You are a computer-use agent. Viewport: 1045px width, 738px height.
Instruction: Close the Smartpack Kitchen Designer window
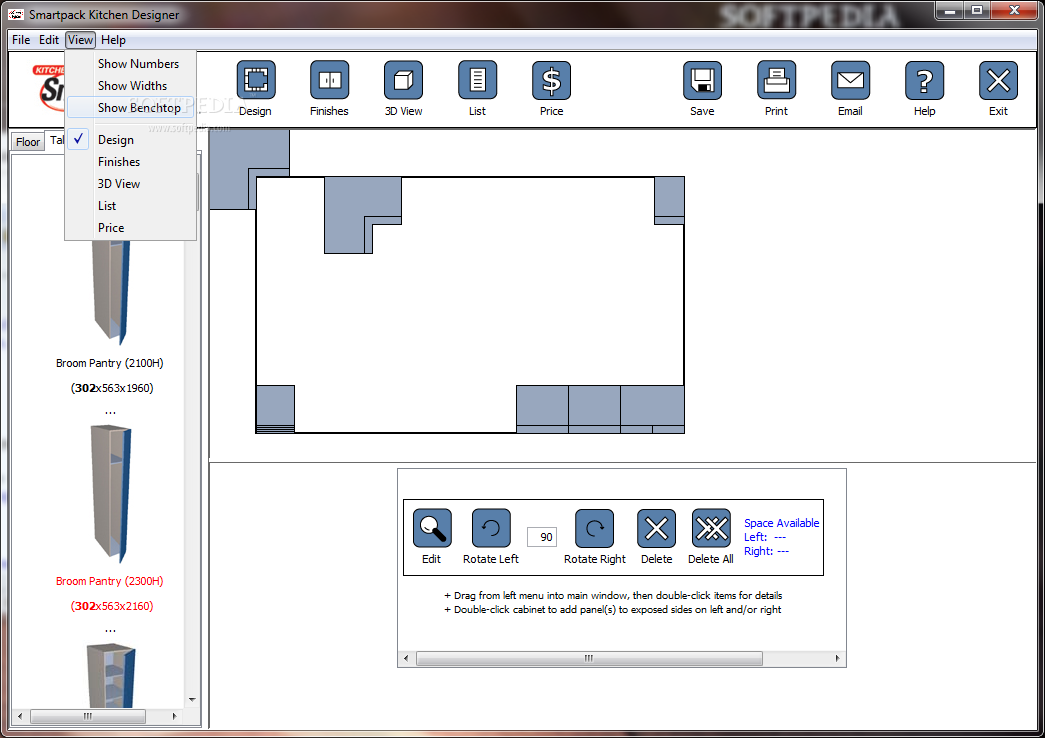(1014, 11)
